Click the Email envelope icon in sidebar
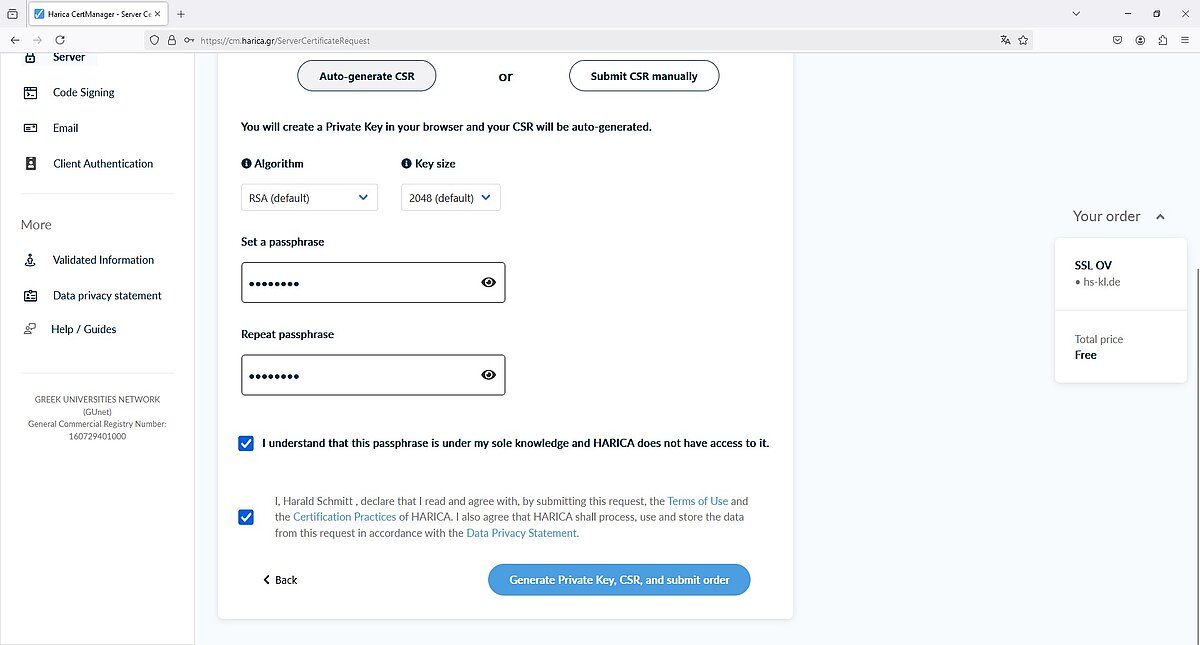Screen dimensions: 1200x645 coord(30,128)
